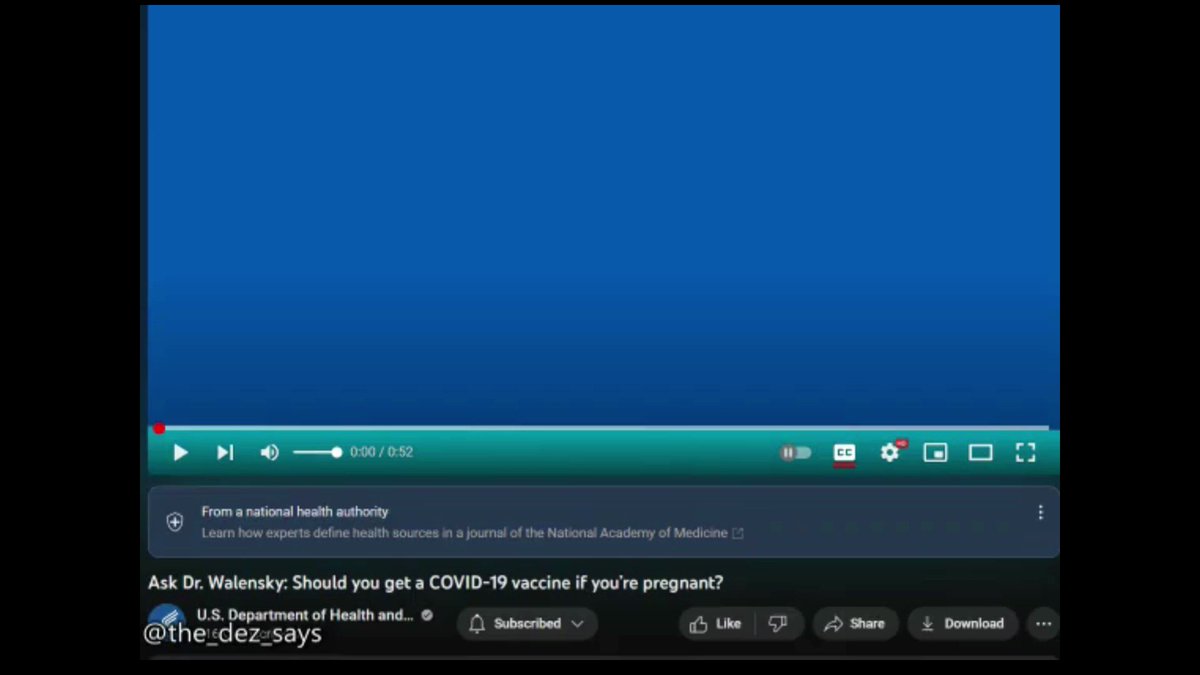1200x675 pixels.
Task: Click the verified channel checkmark badge
Action: (x=427, y=615)
